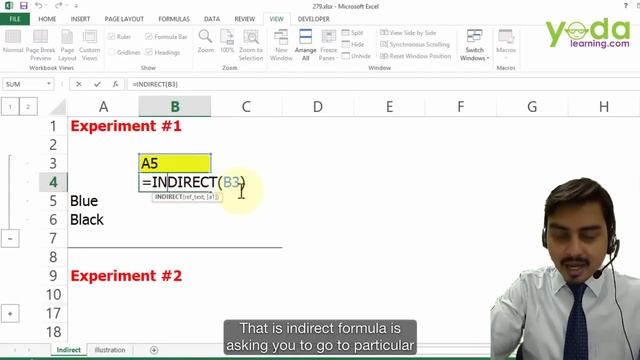640x360 pixels.
Task: Open the HOME ribbon tab
Action: point(47,19)
